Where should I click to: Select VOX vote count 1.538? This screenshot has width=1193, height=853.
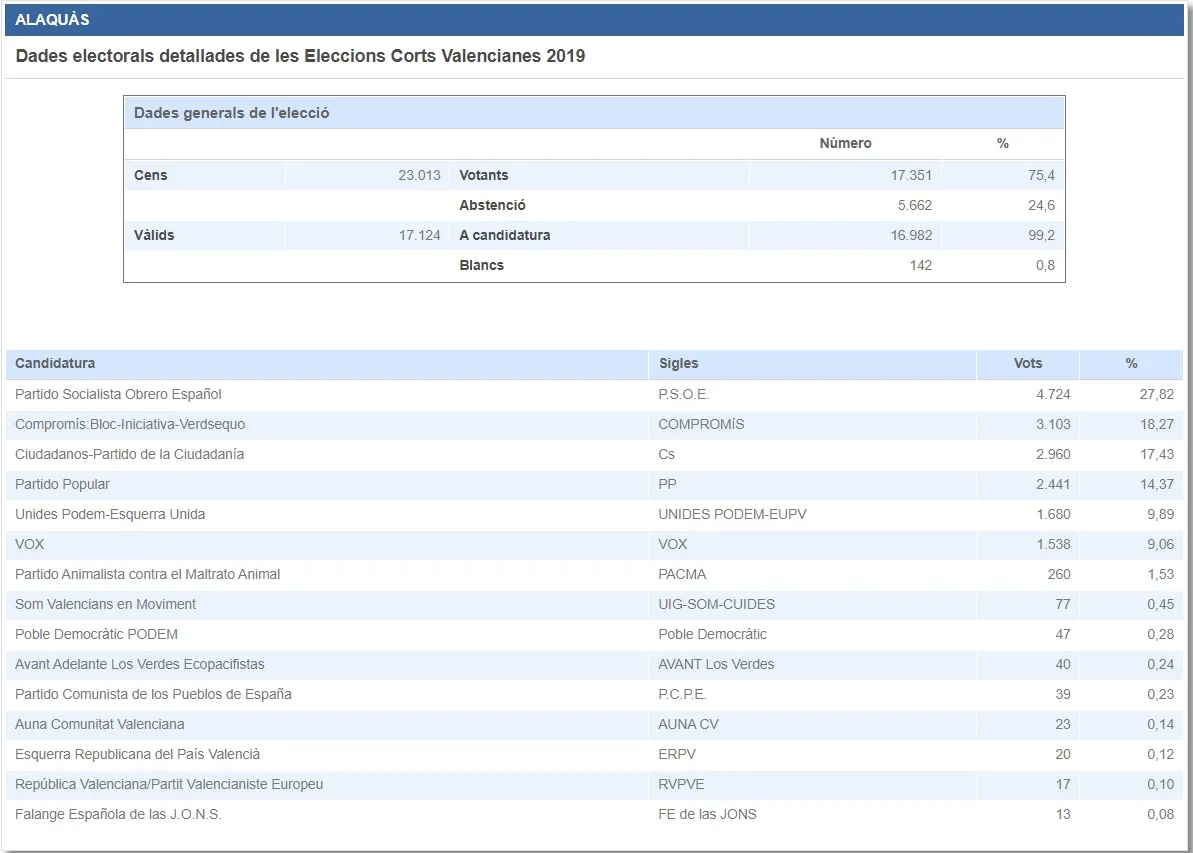[1053, 544]
